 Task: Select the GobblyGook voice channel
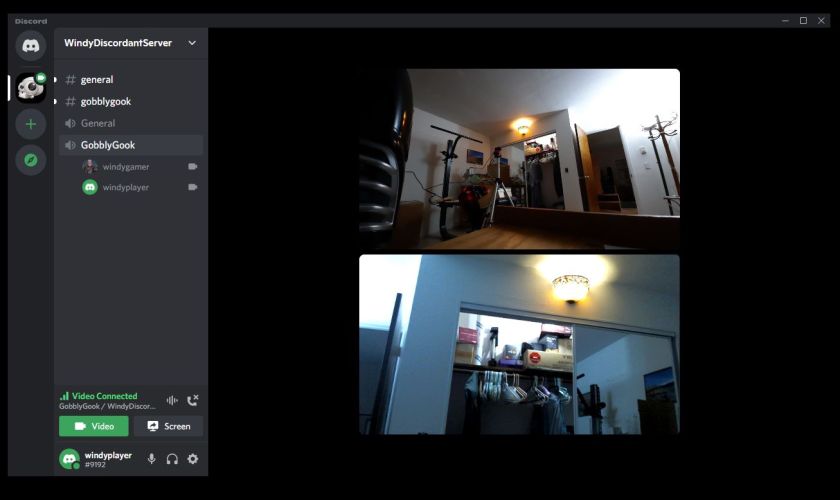tap(108, 146)
